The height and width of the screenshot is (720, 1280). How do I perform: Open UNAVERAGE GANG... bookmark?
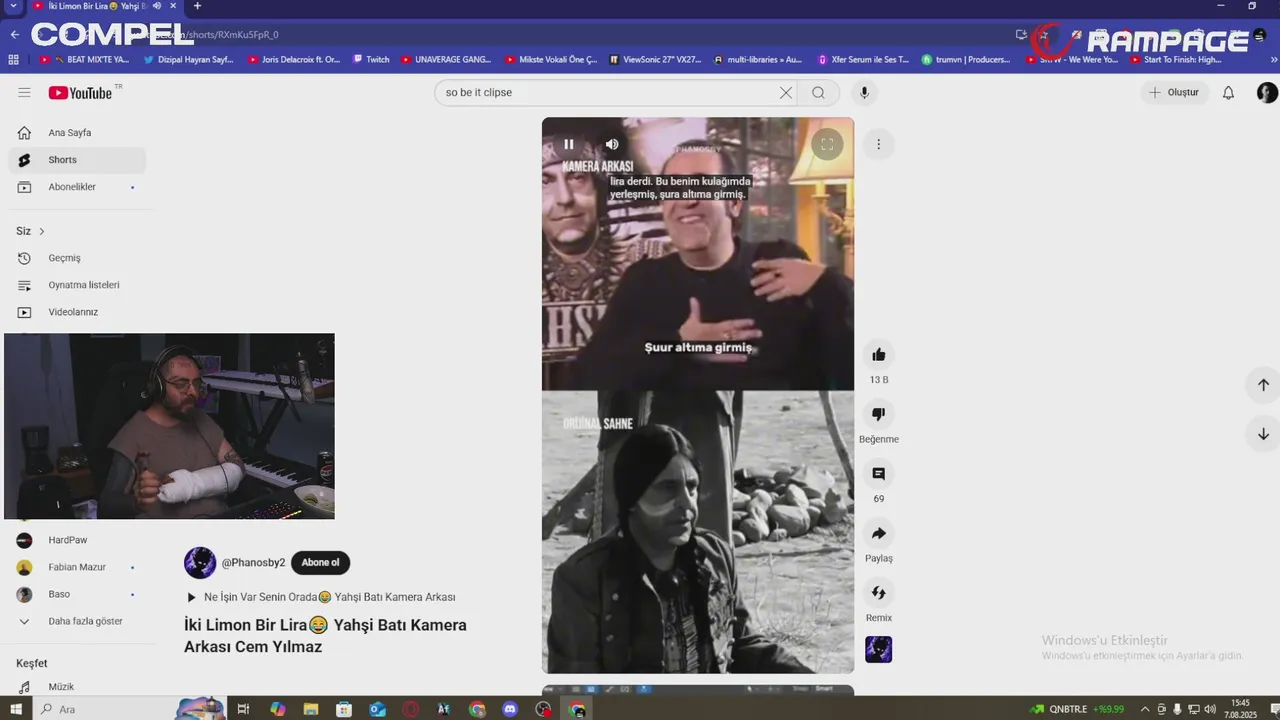(446, 60)
